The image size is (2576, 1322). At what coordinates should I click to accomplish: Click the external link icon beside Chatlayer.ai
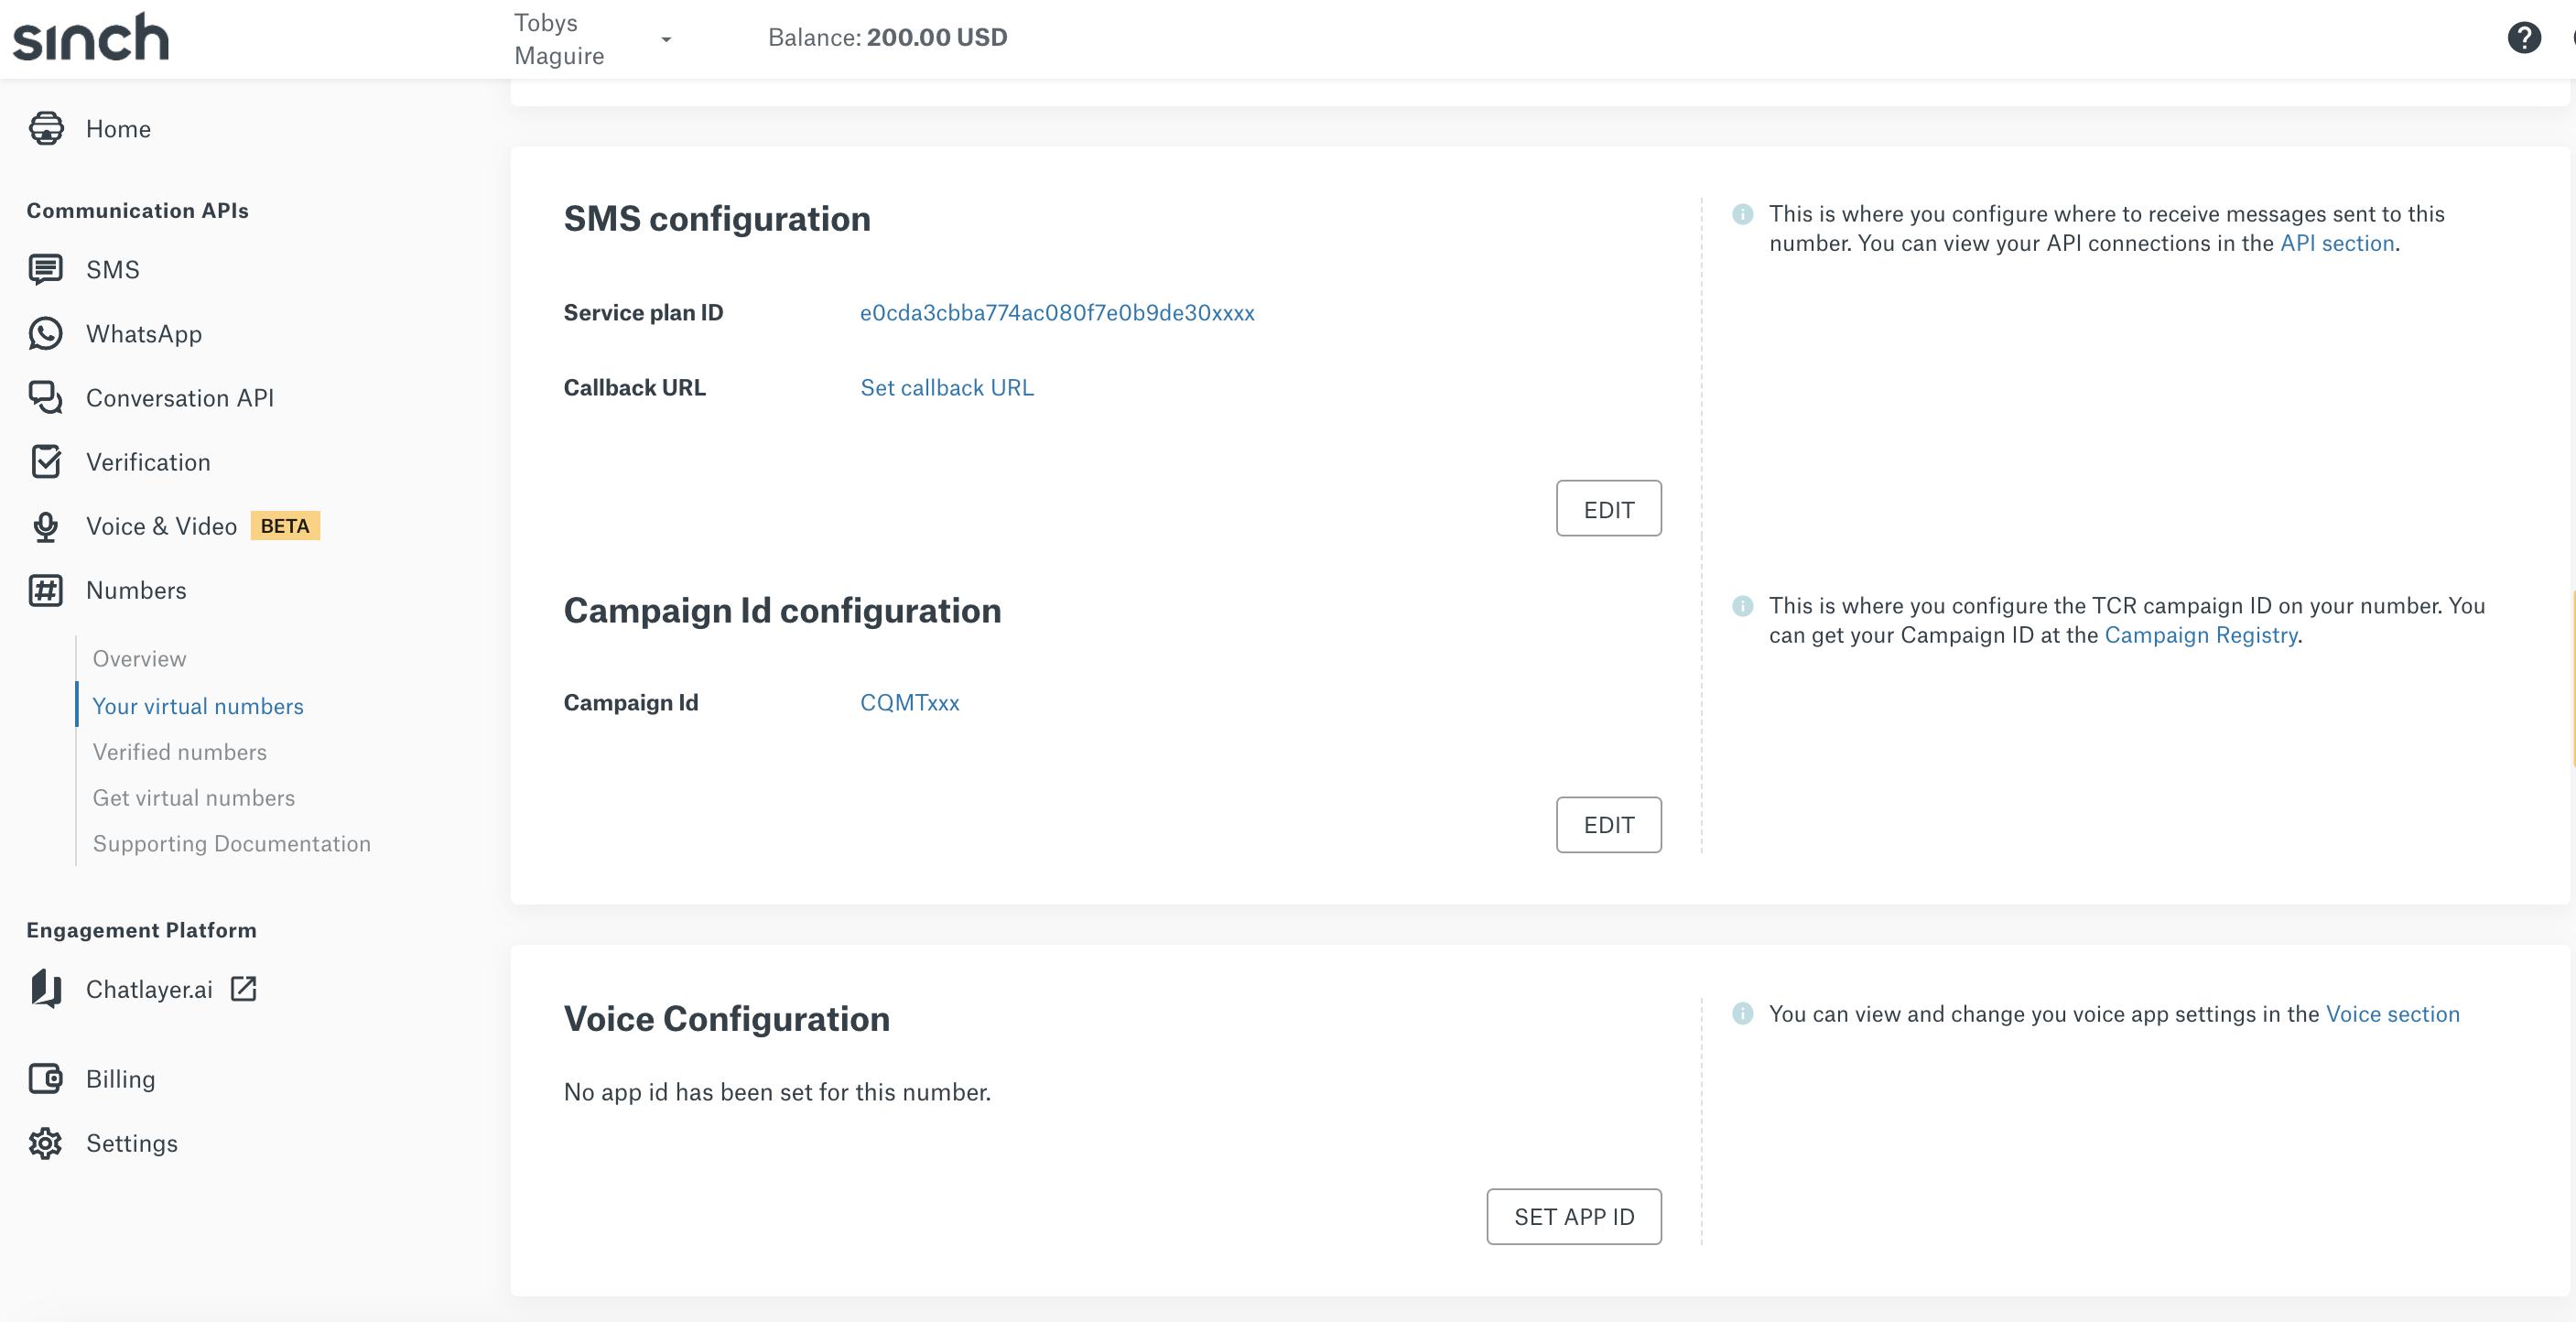(244, 988)
